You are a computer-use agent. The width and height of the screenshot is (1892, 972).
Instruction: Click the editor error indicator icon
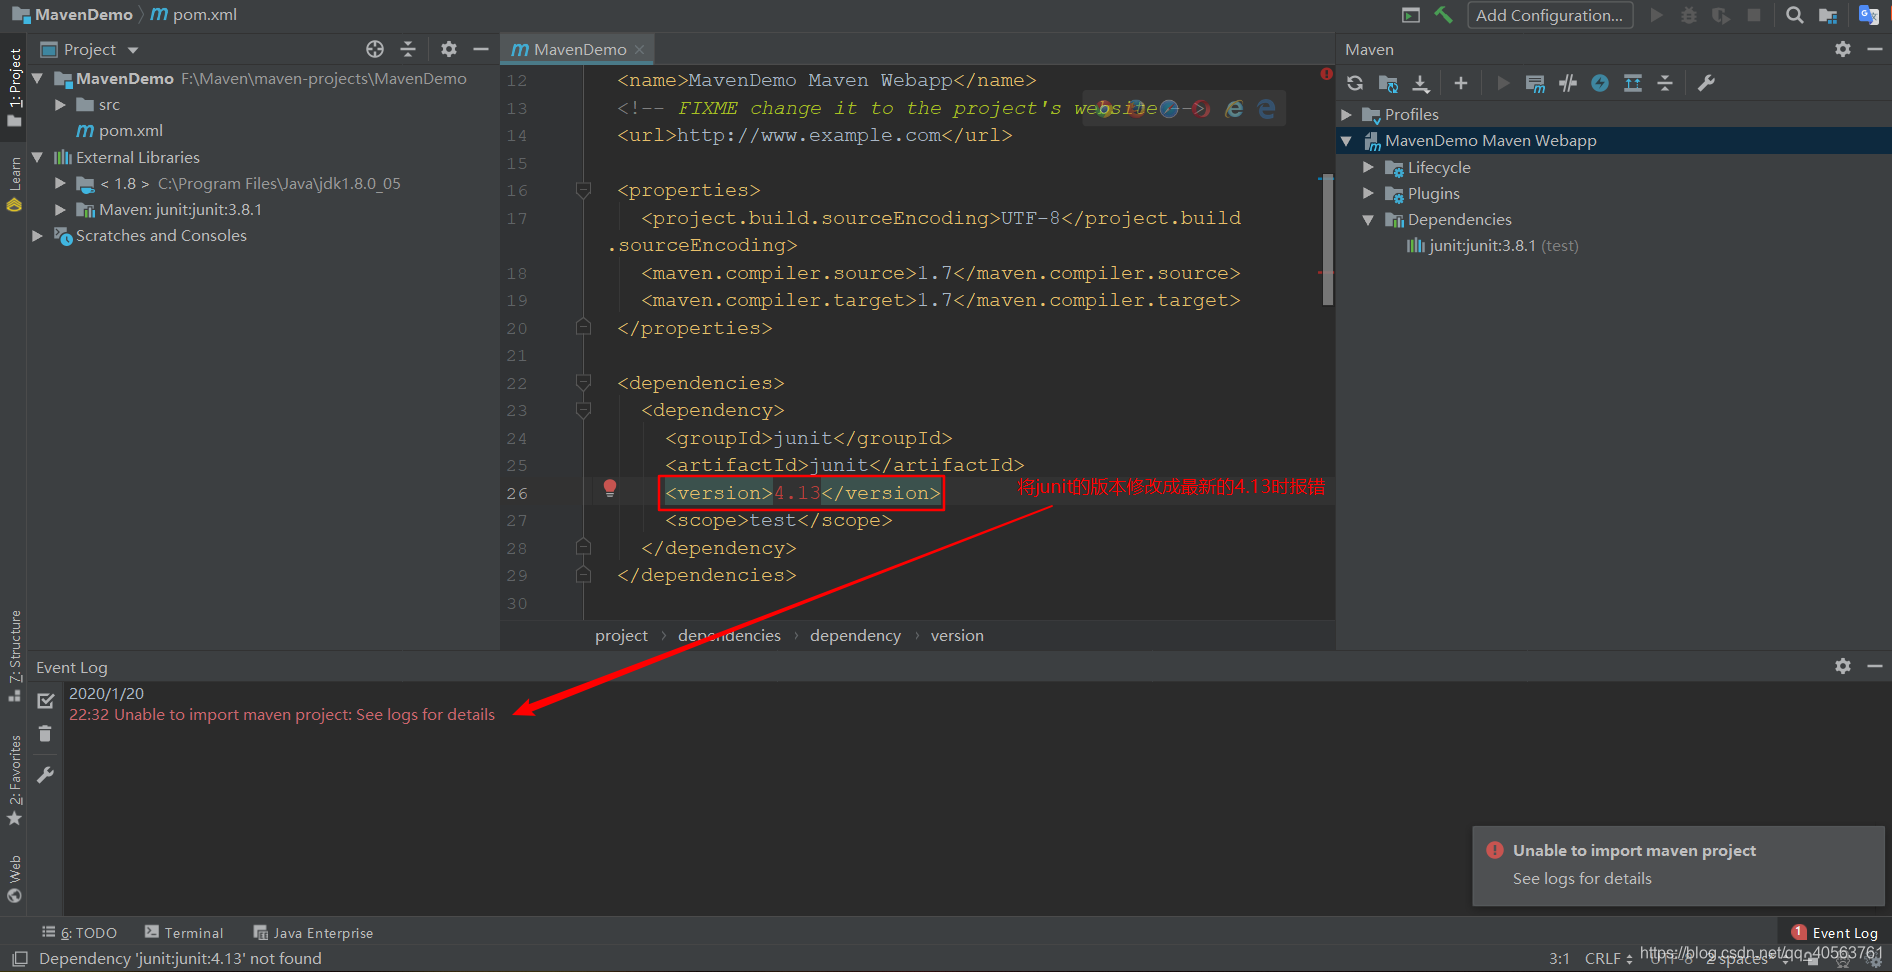pyautogui.click(x=1326, y=73)
